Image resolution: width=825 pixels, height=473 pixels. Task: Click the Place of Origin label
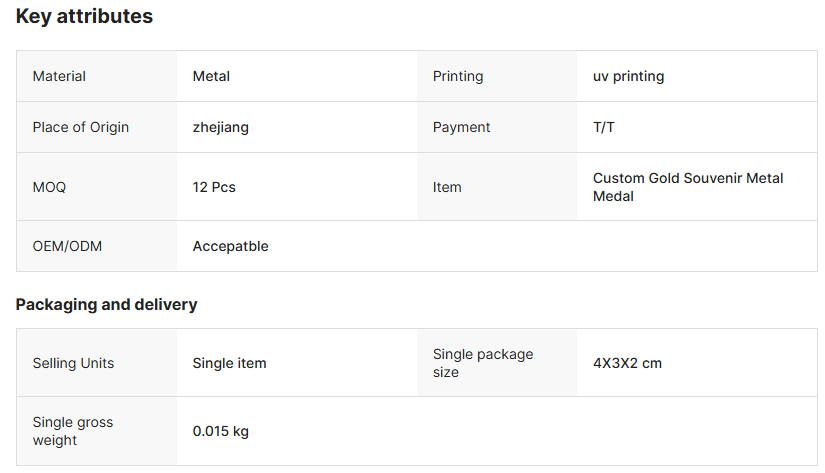tap(81, 127)
